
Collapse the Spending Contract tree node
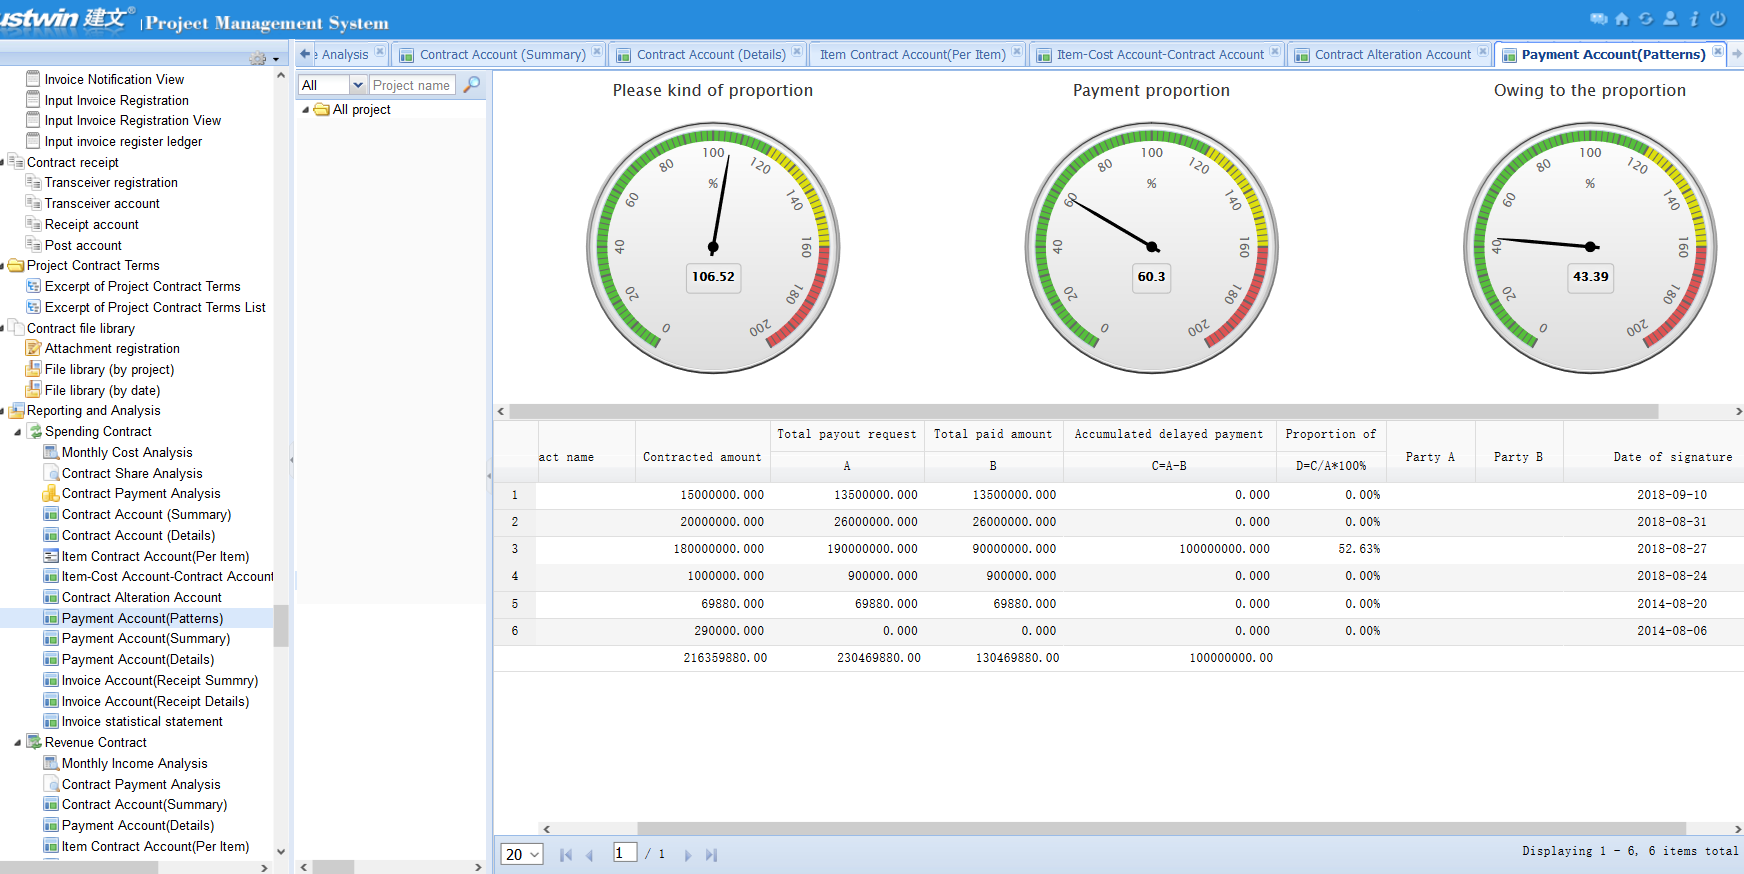click(x=18, y=432)
